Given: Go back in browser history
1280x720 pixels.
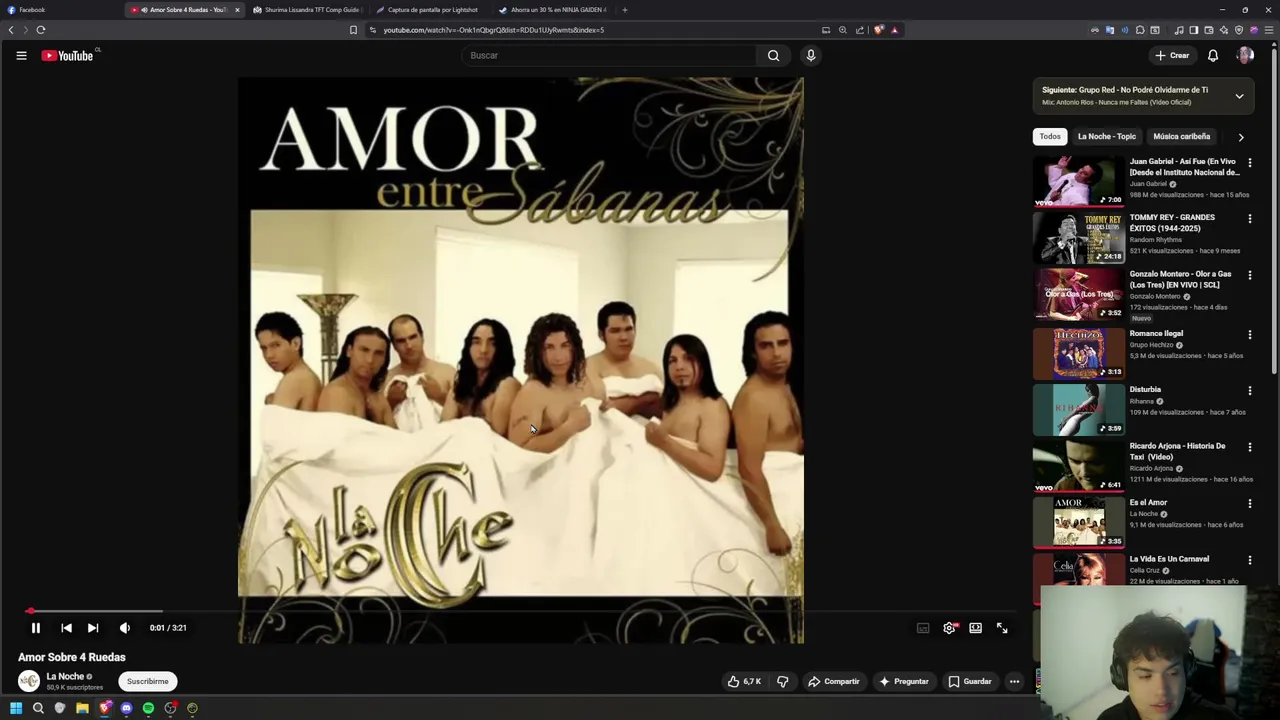Looking at the screenshot, I should click(x=11, y=30).
